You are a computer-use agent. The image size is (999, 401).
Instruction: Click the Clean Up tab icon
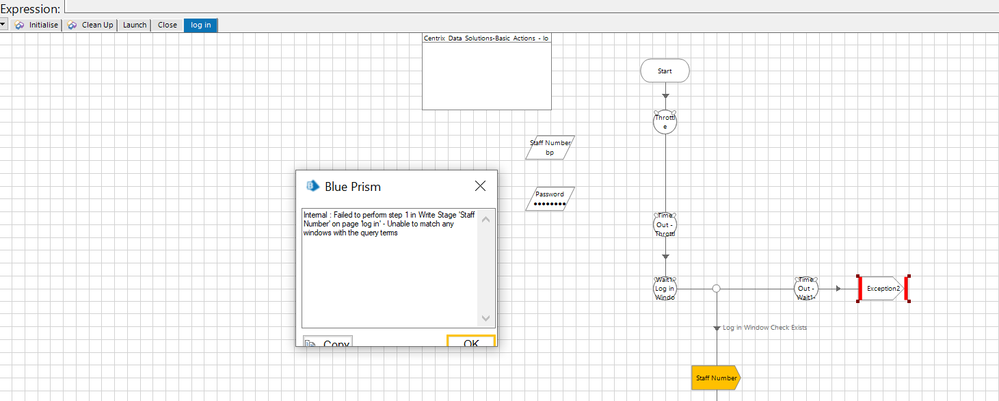(72, 25)
